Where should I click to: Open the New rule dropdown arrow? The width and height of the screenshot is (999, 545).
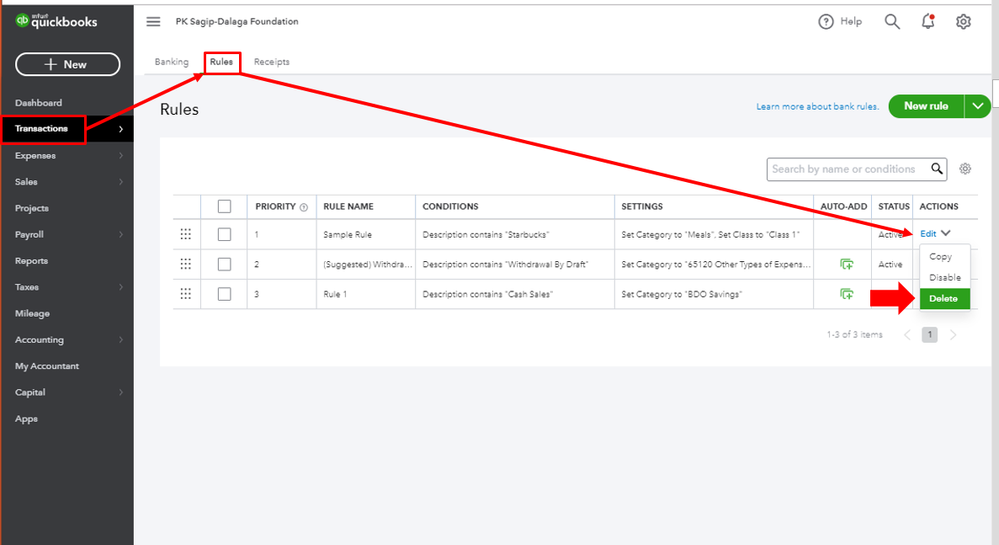coord(977,106)
